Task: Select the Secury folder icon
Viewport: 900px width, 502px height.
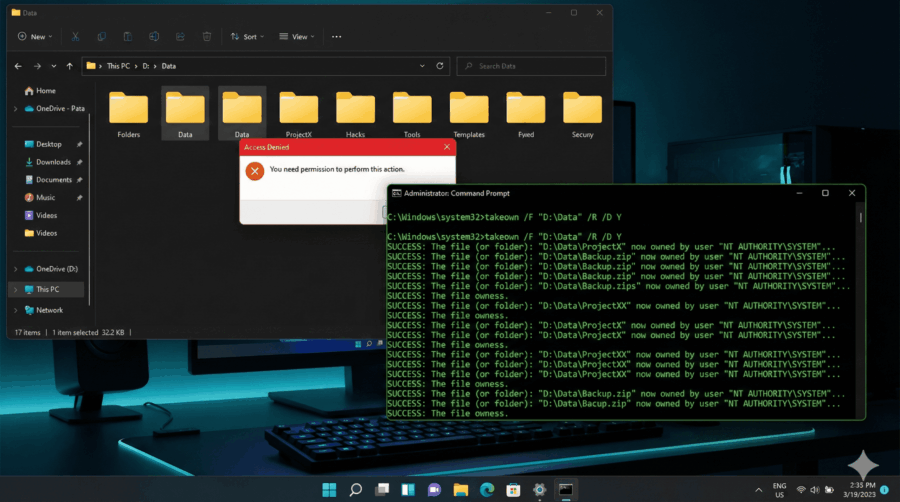Action: (583, 108)
